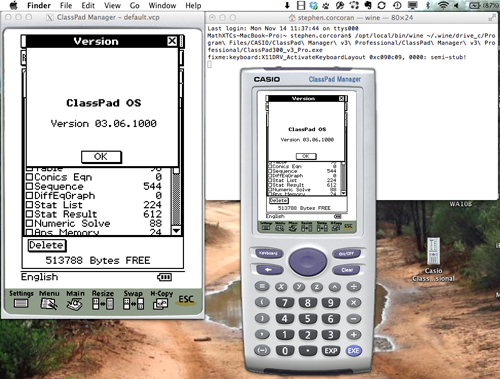Click the "513788 Bytes FREE" text

point(98,260)
